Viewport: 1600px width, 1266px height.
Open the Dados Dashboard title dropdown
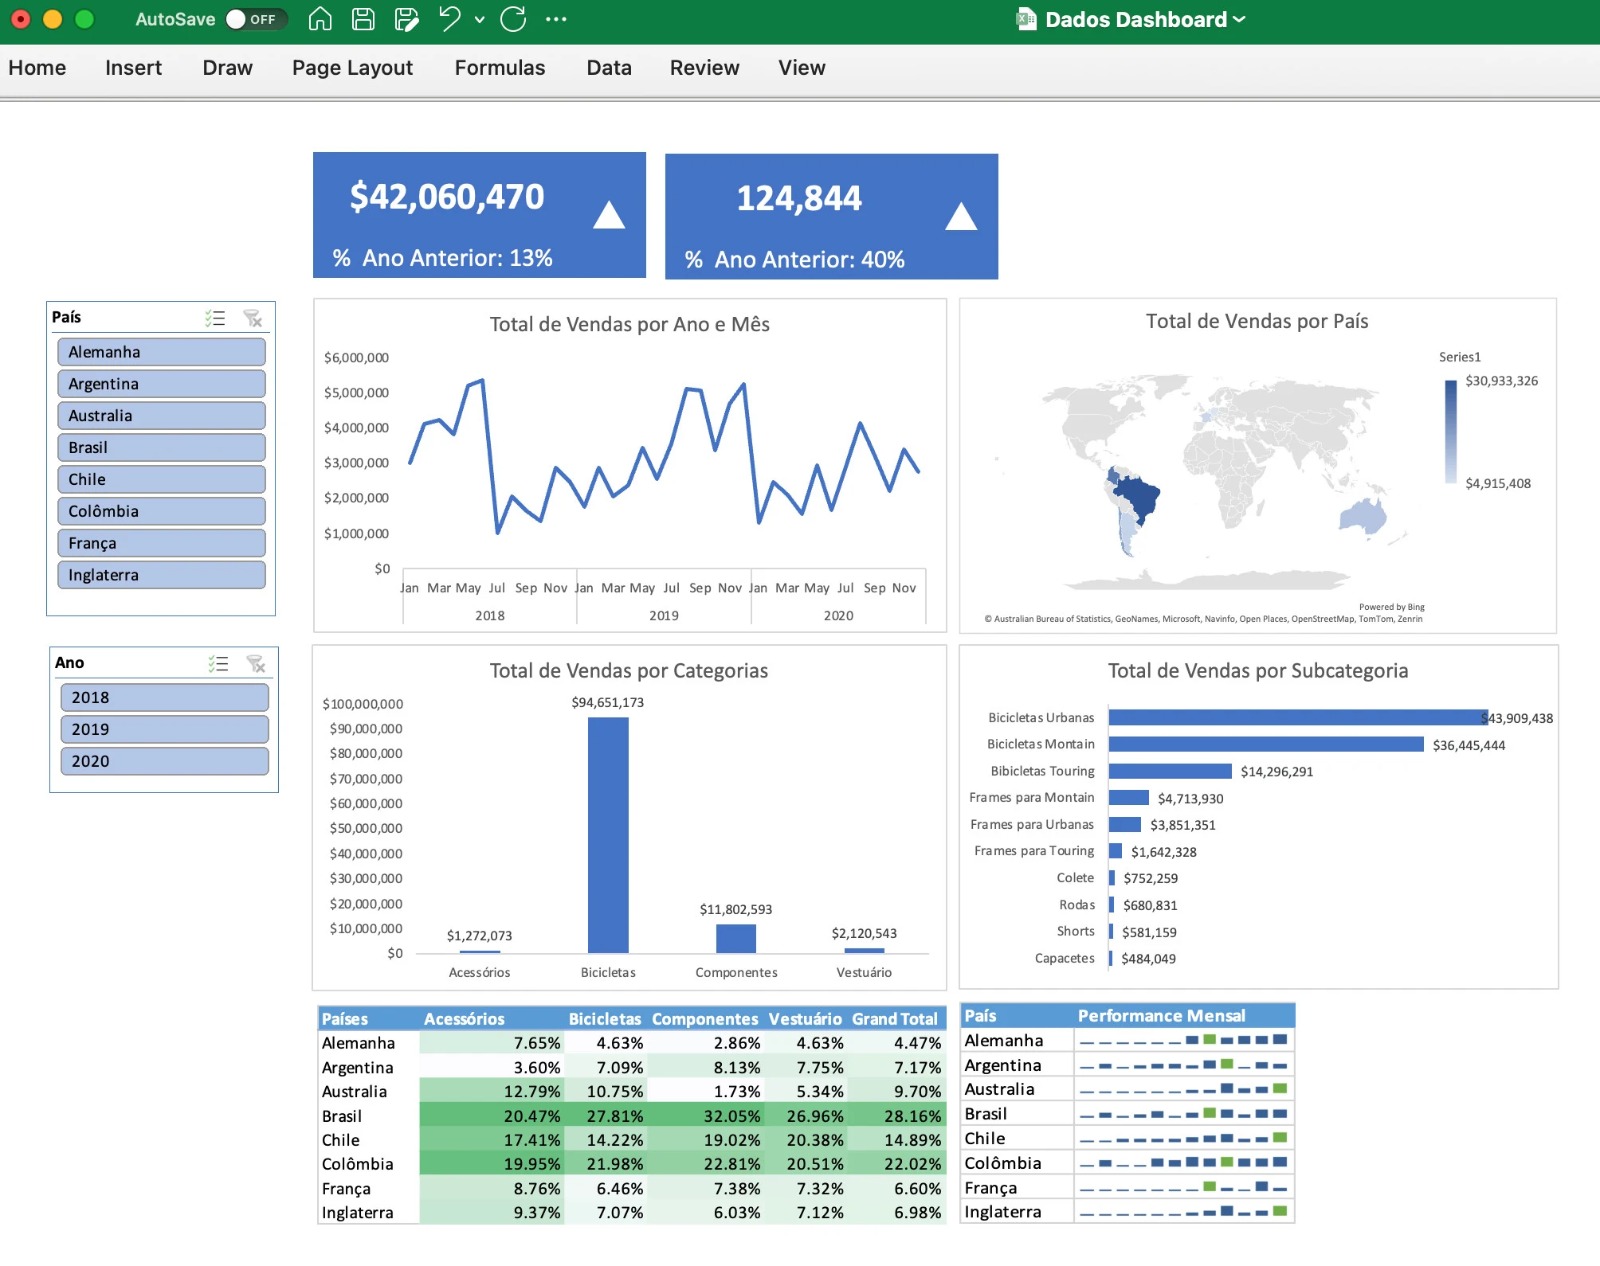1239,19
